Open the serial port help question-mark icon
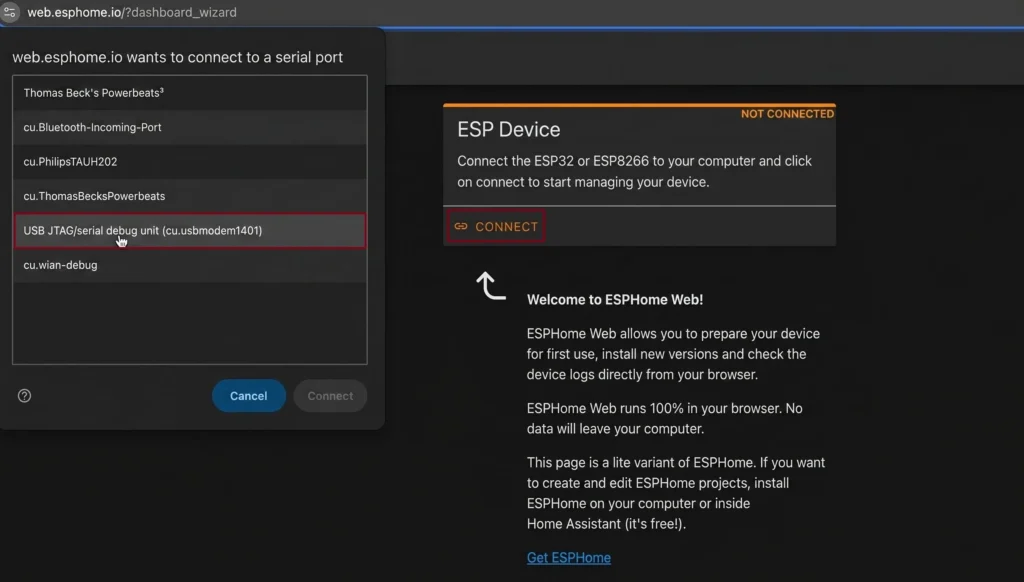This screenshot has height=582, width=1024. (24, 396)
